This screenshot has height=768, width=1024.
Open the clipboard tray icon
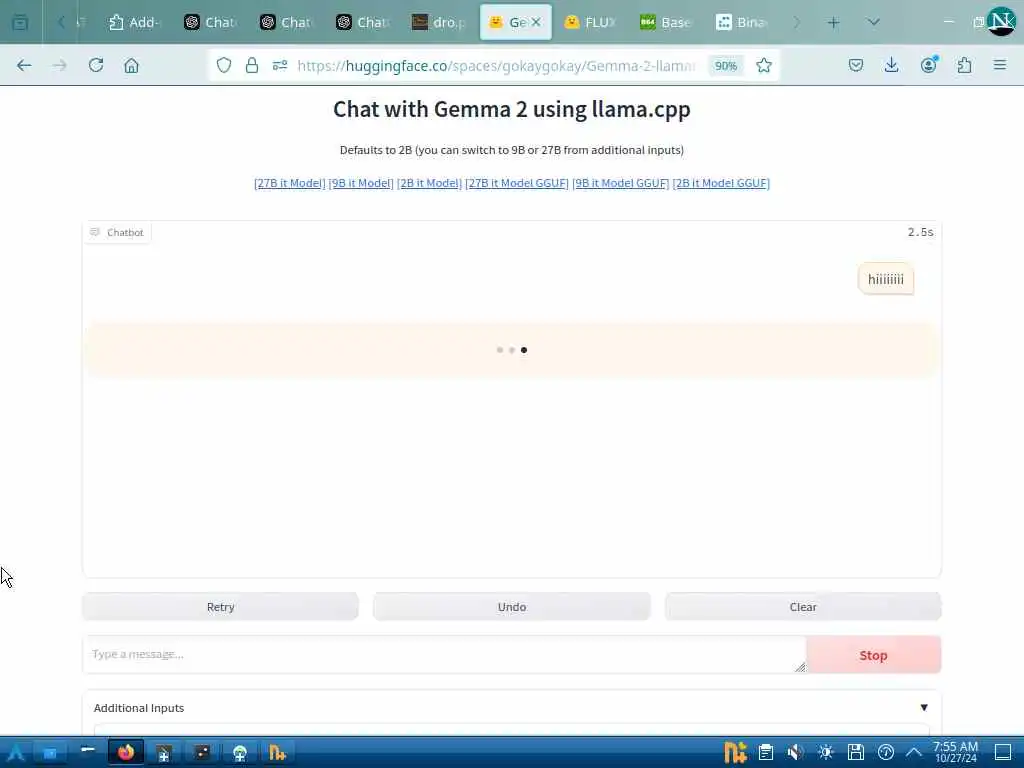(765, 752)
